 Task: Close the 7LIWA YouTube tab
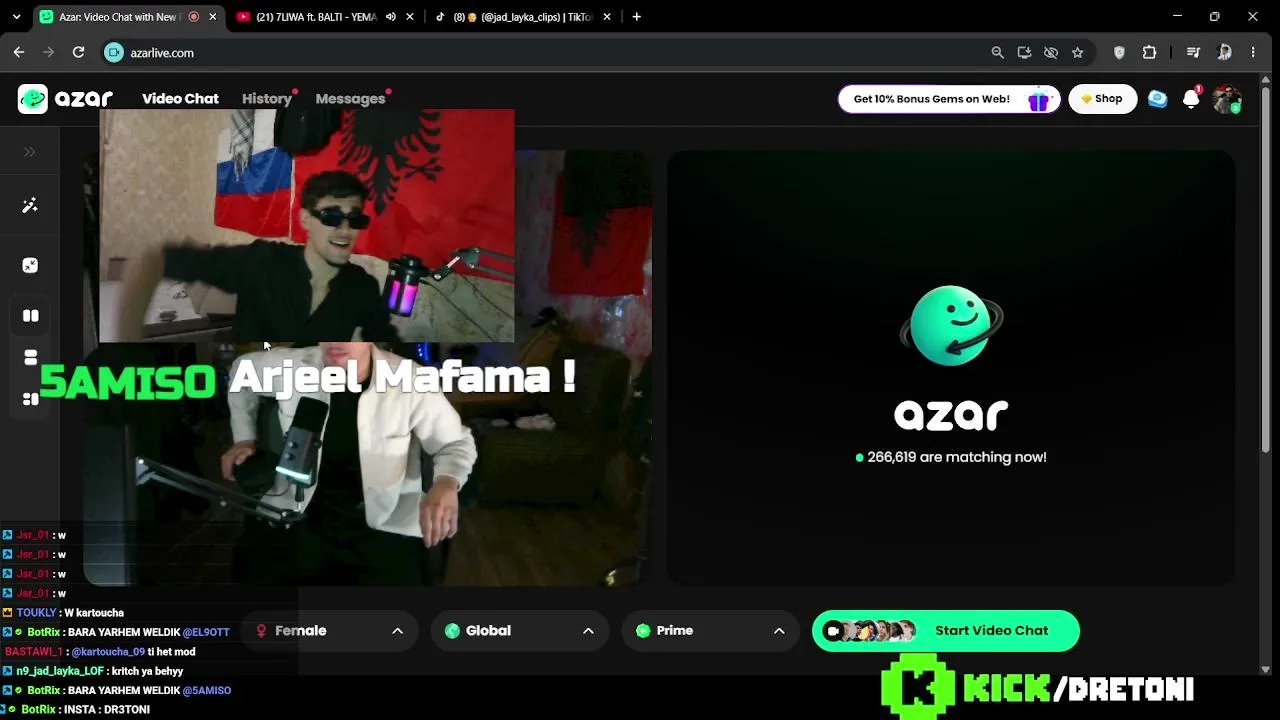[409, 17]
